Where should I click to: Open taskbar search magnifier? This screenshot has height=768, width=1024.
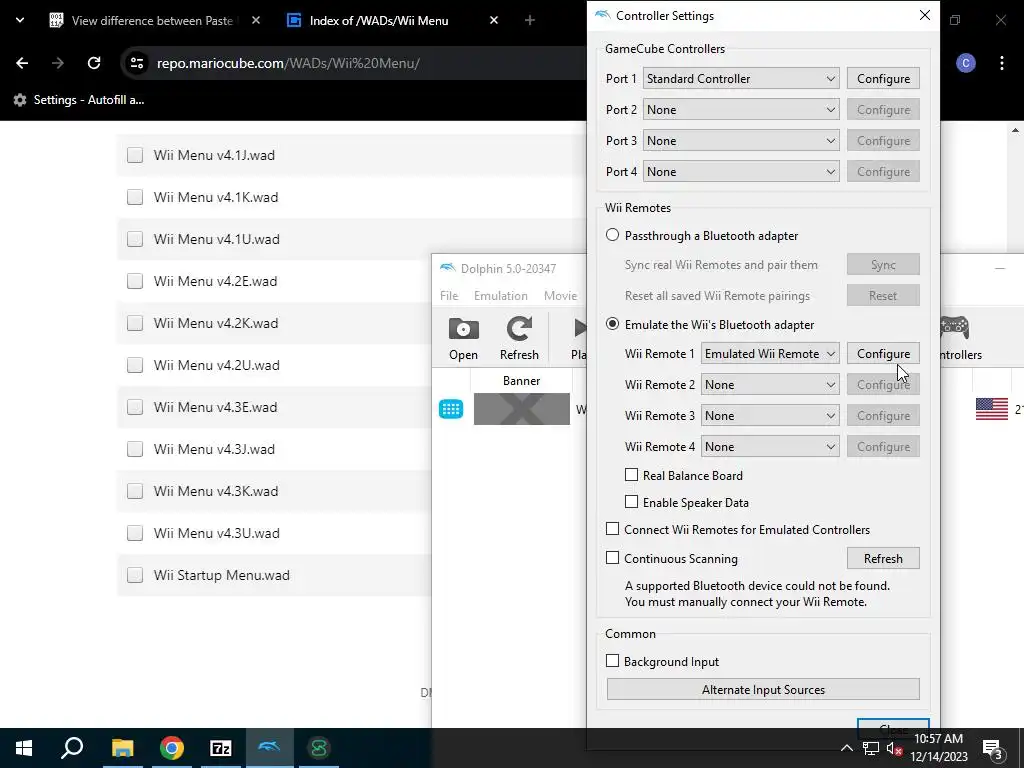point(72,748)
